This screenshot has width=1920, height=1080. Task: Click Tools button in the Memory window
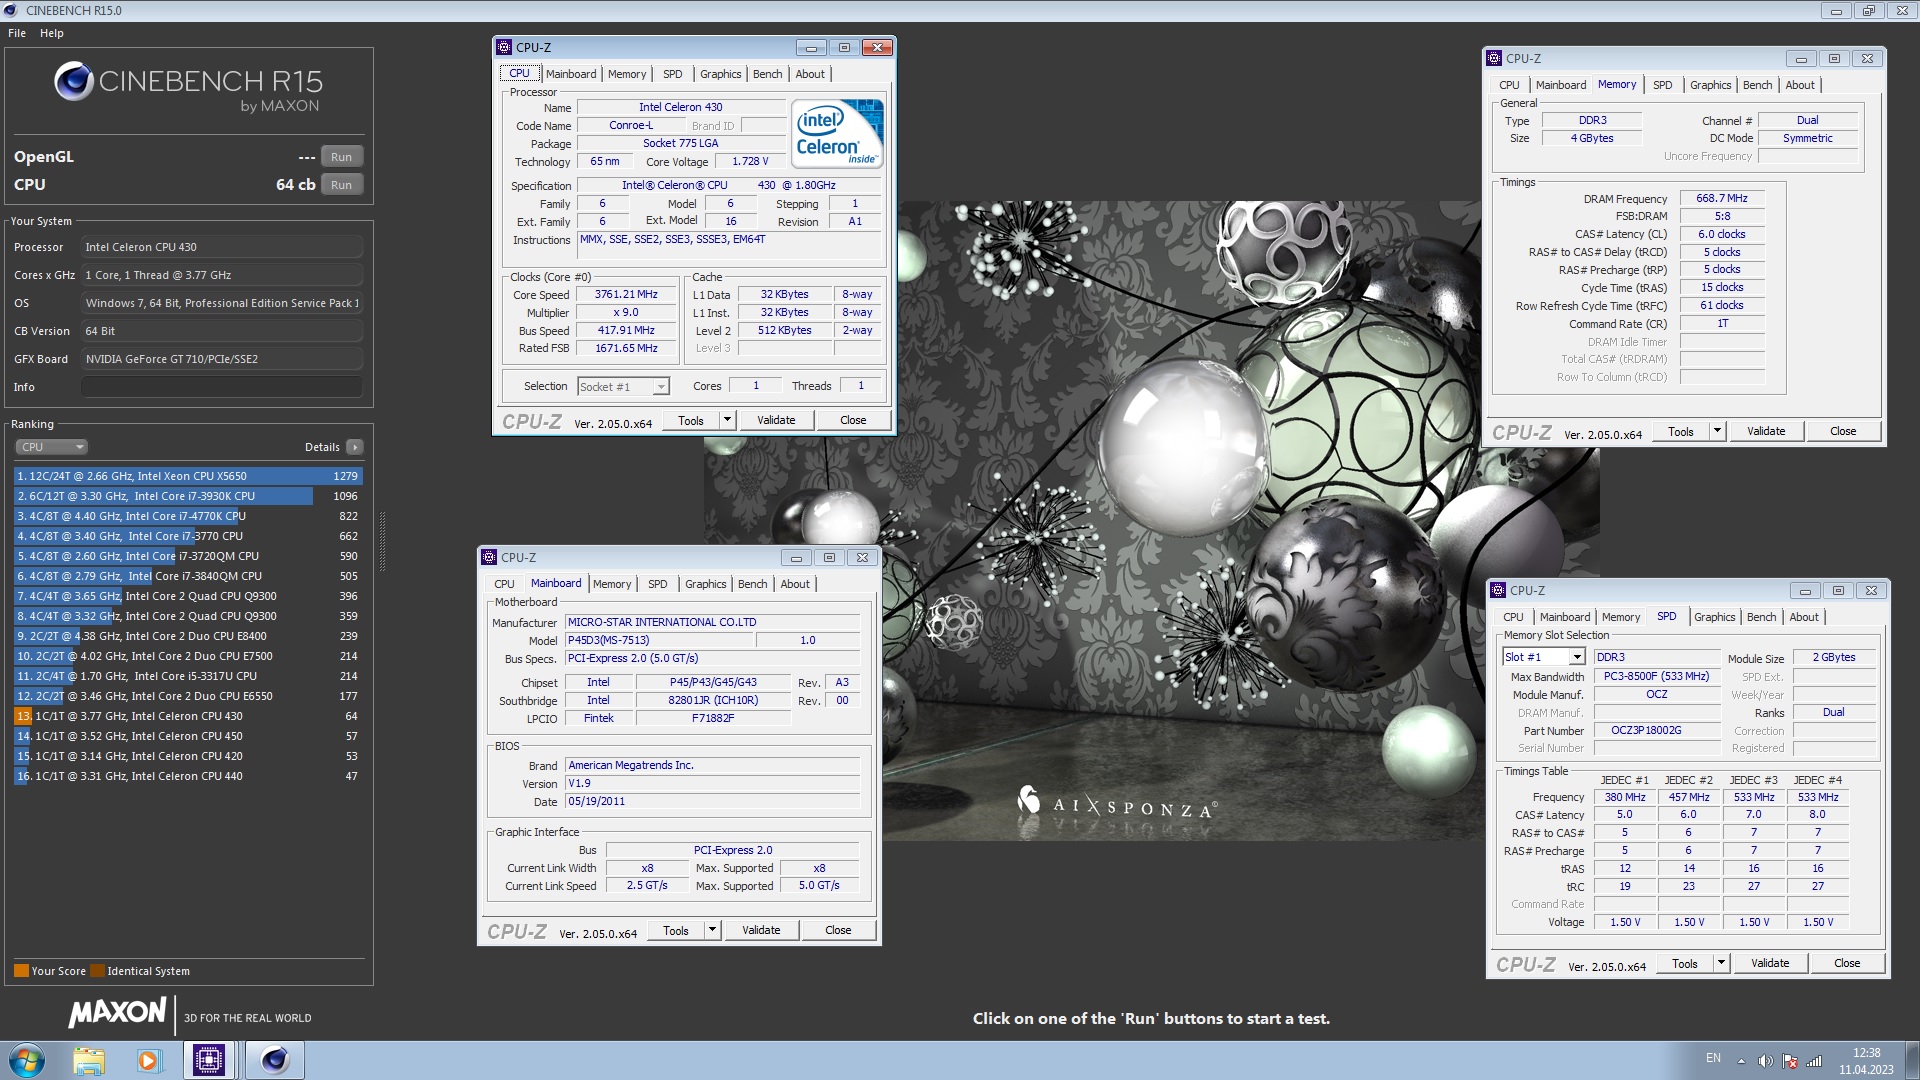(1681, 431)
